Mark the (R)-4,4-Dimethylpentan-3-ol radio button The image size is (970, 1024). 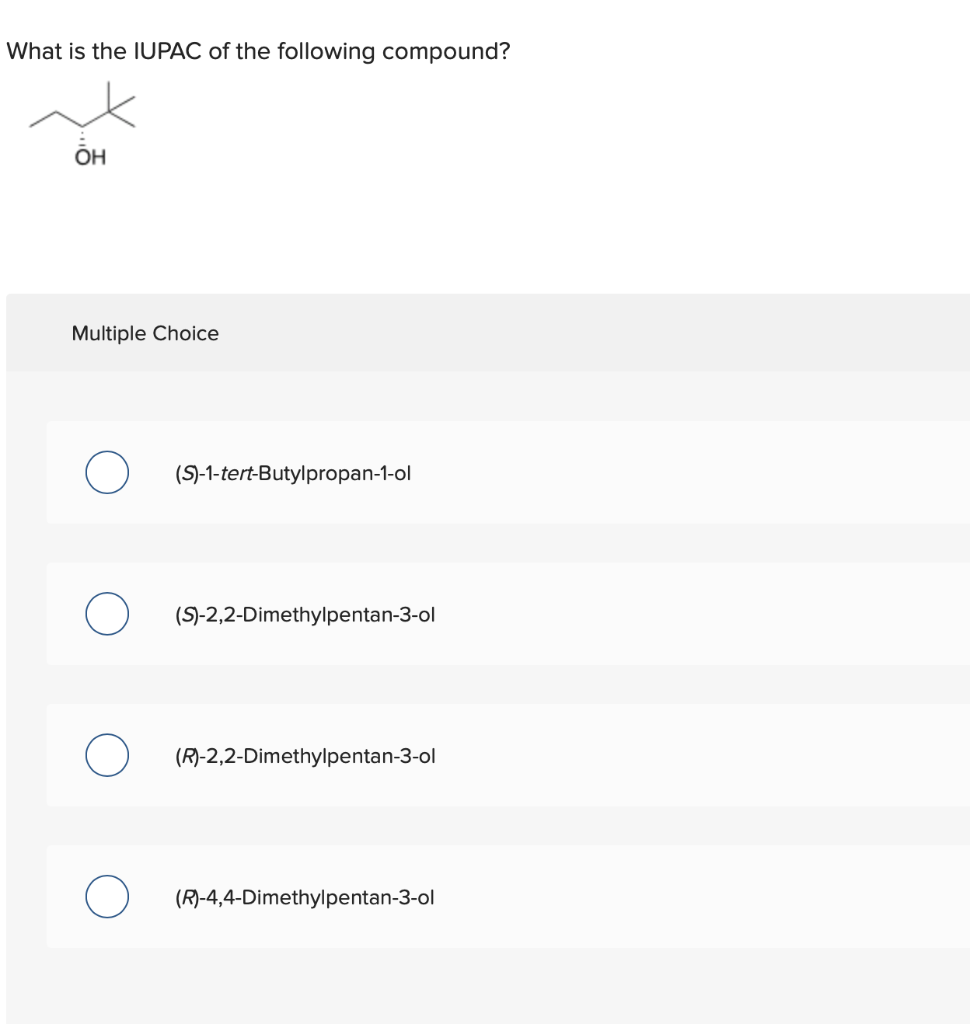point(106,897)
